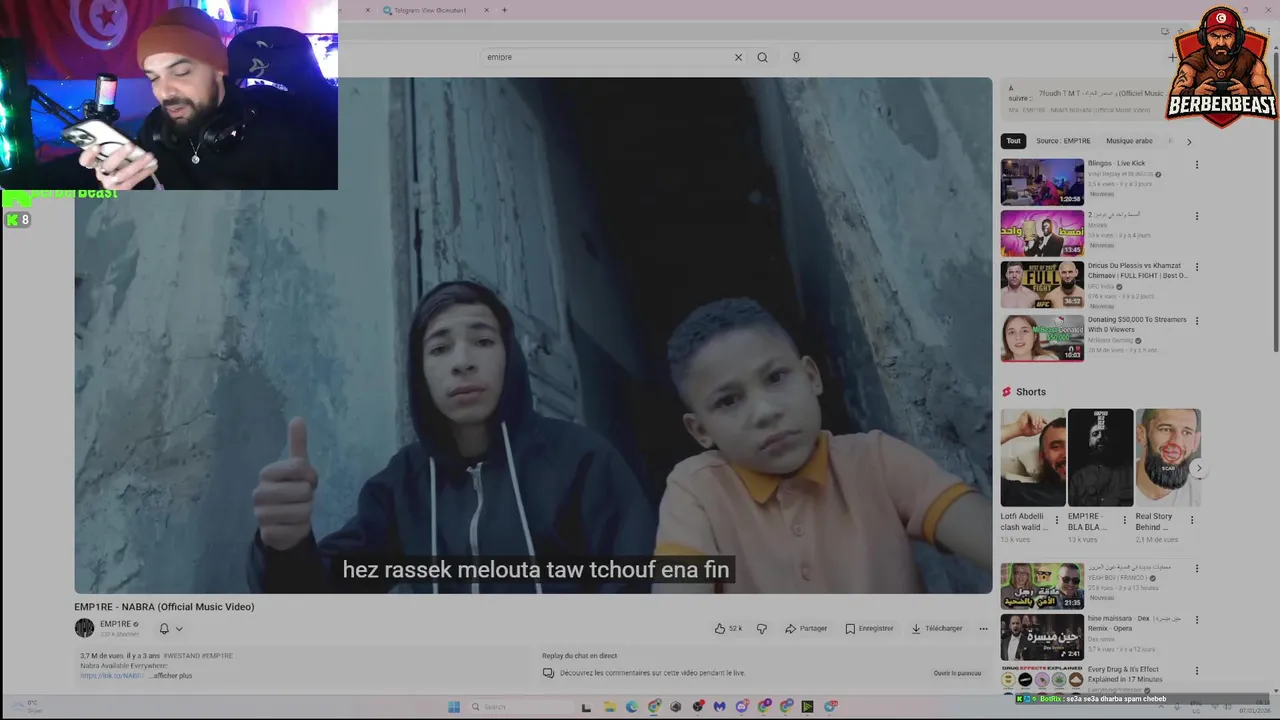Open options for hine maissara remix video
1280x720 pixels.
(x=1197, y=620)
